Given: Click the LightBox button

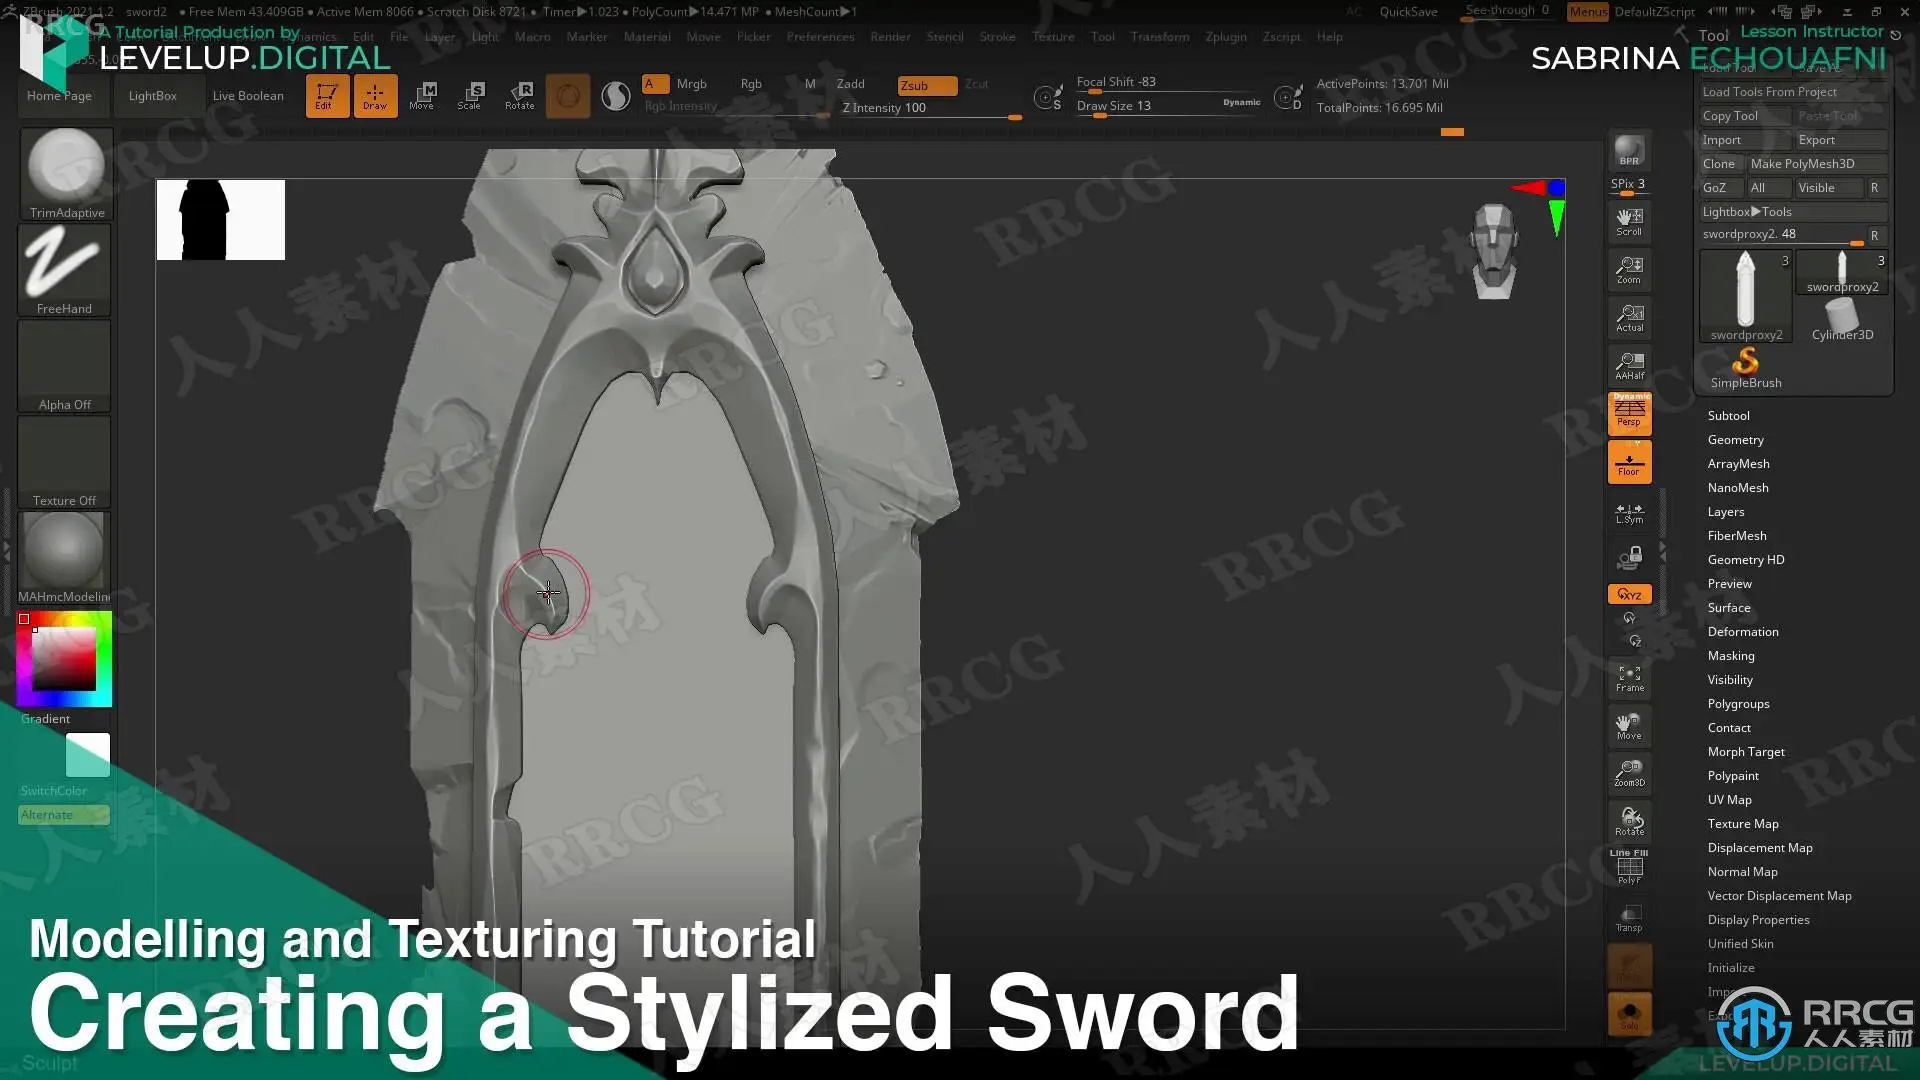Looking at the screenshot, I should click(x=152, y=96).
